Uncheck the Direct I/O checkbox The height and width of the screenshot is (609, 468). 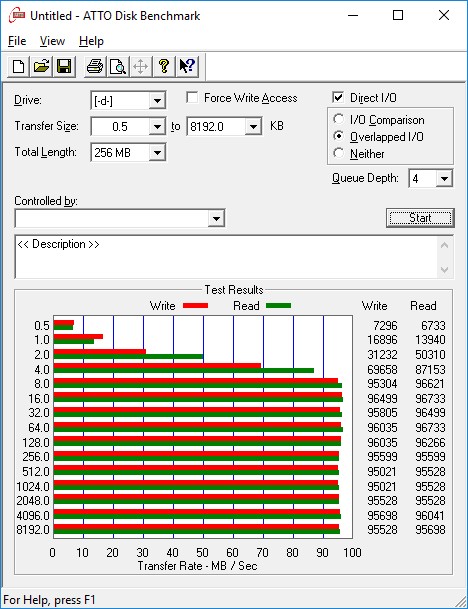[x=338, y=97]
